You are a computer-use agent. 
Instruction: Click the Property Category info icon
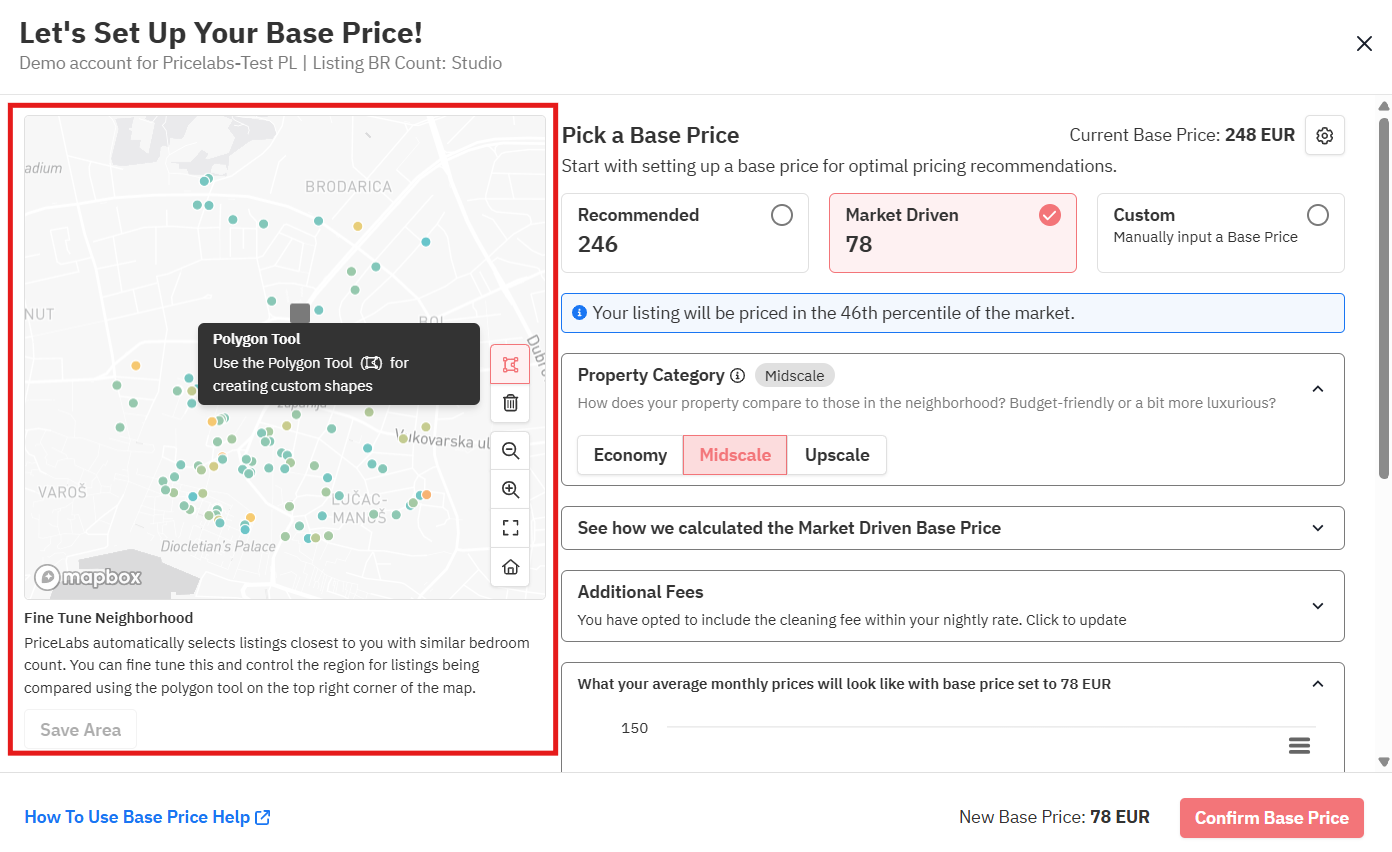click(x=738, y=376)
